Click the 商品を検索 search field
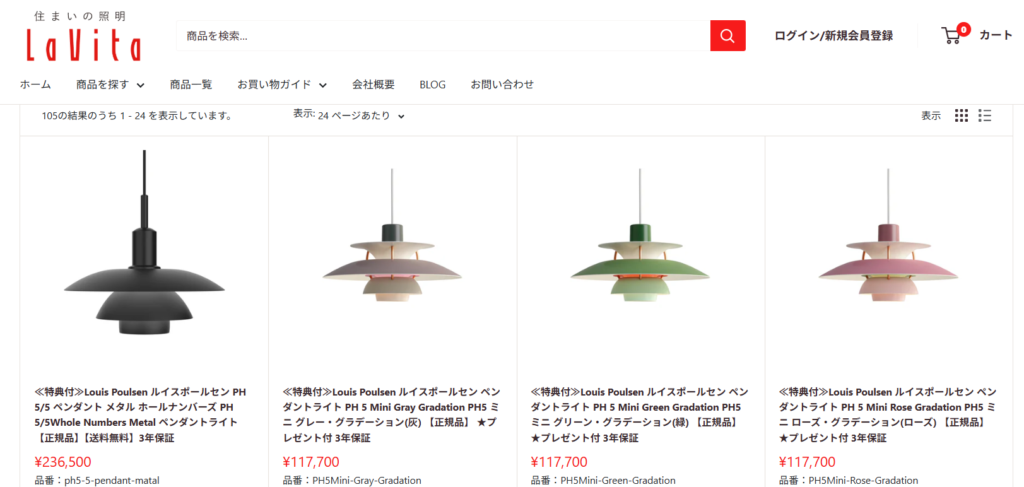The height and width of the screenshot is (487, 1024). pyautogui.click(x=443, y=35)
